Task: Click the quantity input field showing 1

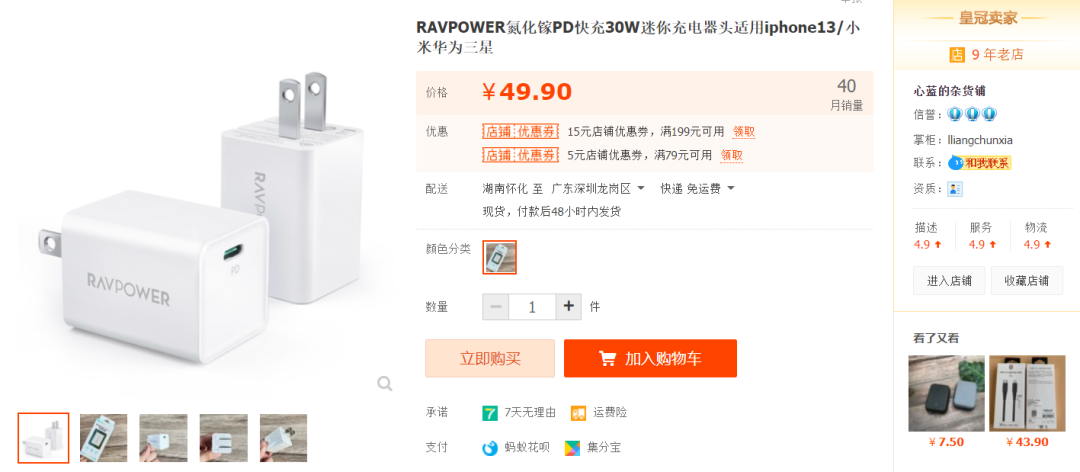Action: 532,307
